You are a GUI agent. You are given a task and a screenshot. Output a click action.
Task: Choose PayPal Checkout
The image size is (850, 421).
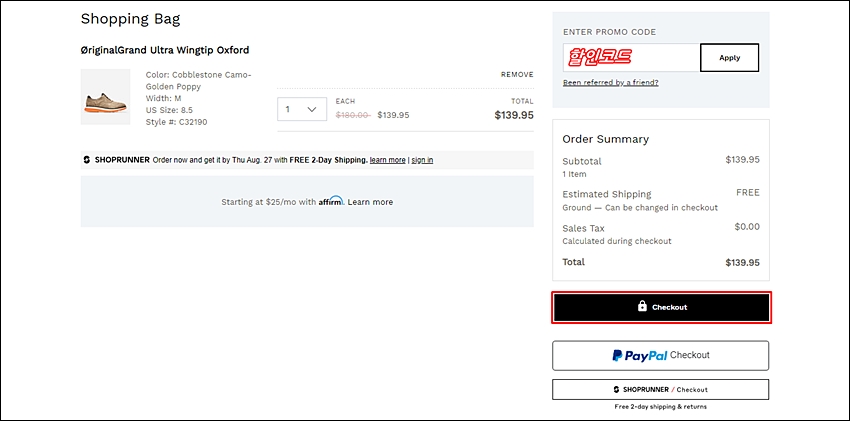tap(661, 355)
